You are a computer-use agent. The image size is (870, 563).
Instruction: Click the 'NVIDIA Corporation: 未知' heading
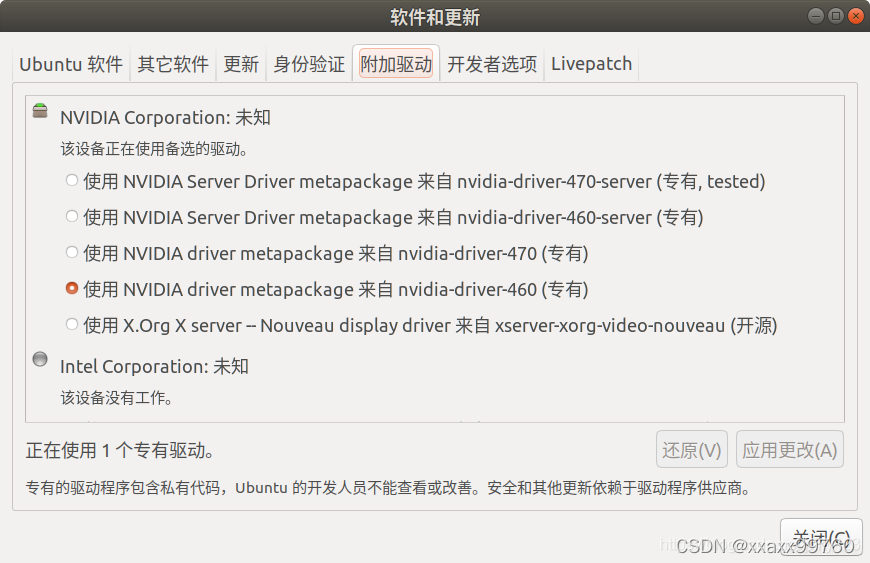(x=165, y=118)
